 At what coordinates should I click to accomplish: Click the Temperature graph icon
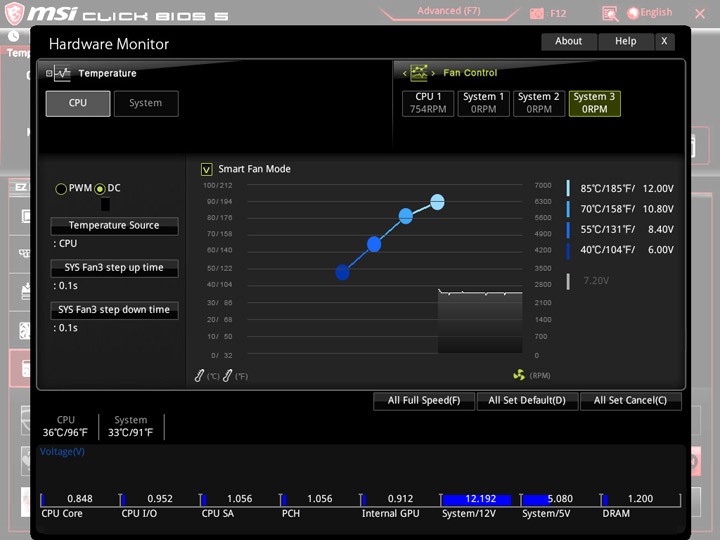pyautogui.click(x=62, y=73)
